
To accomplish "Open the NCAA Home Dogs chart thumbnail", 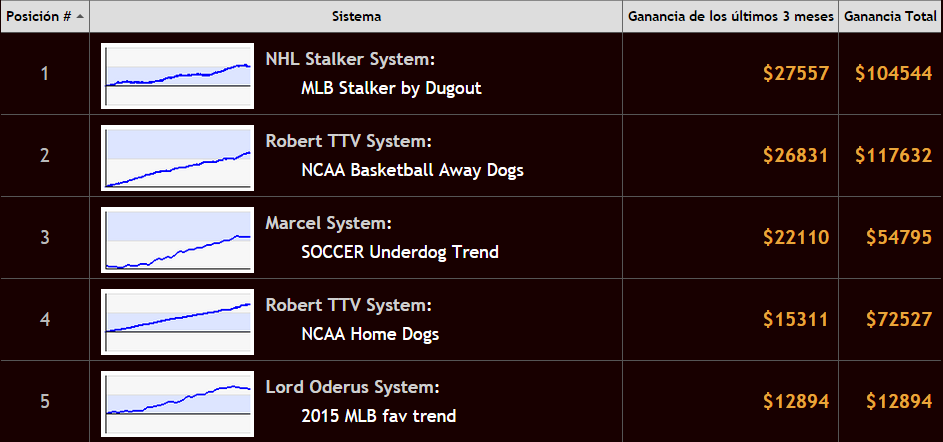I will tap(177, 322).
